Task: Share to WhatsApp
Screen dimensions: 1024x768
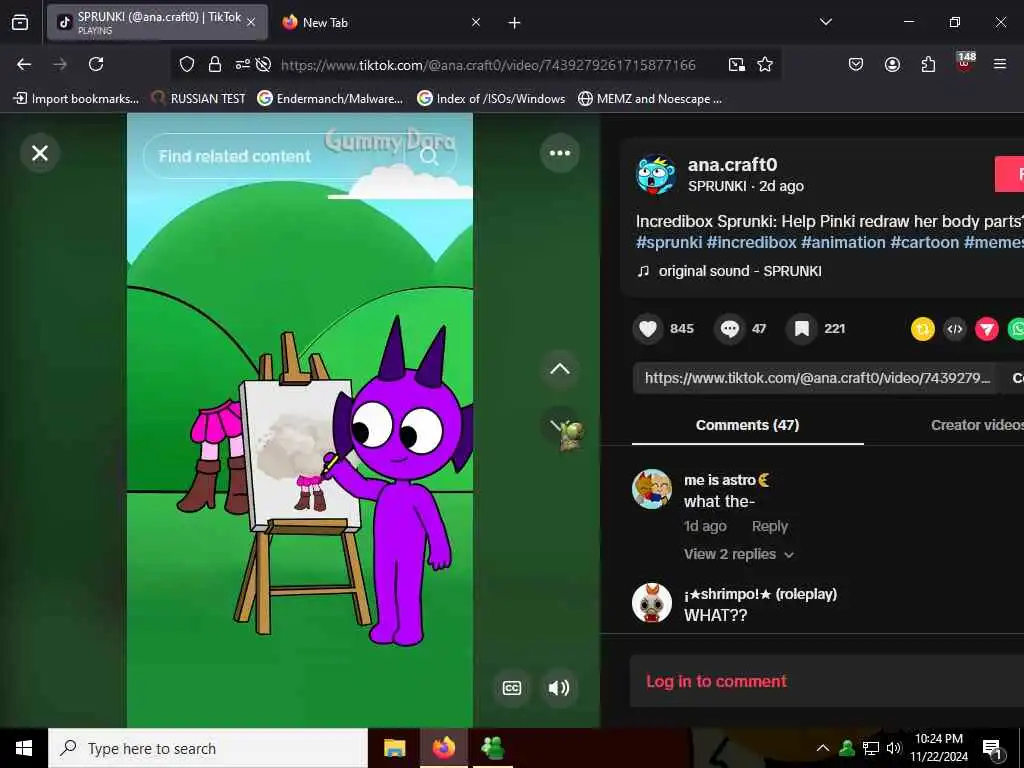Action: click(x=1017, y=328)
